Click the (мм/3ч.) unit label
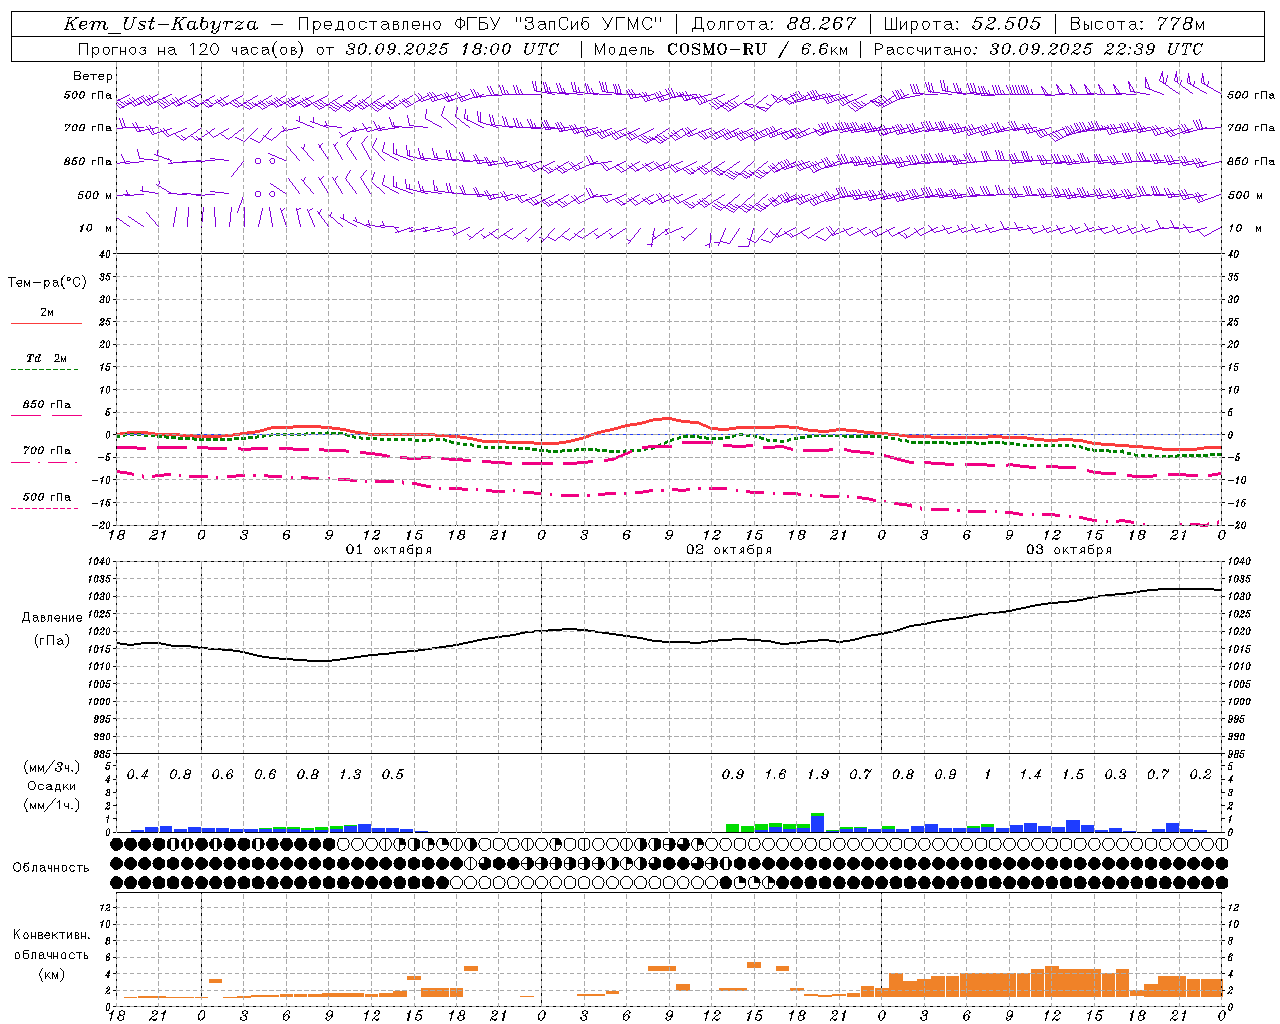Image resolution: width=1280 pixels, height=1024 pixels. (51, 767)
